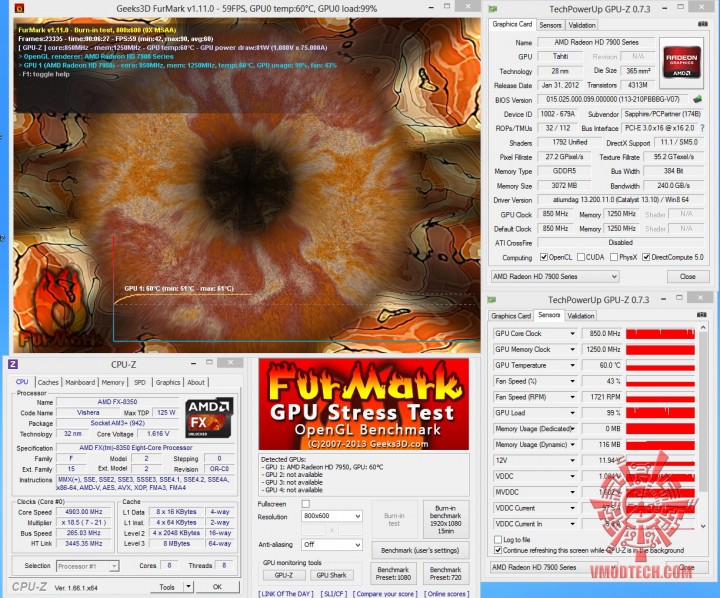
Task: Click the FurMark GPU Stress Test banner
Action: coord(364,404)
